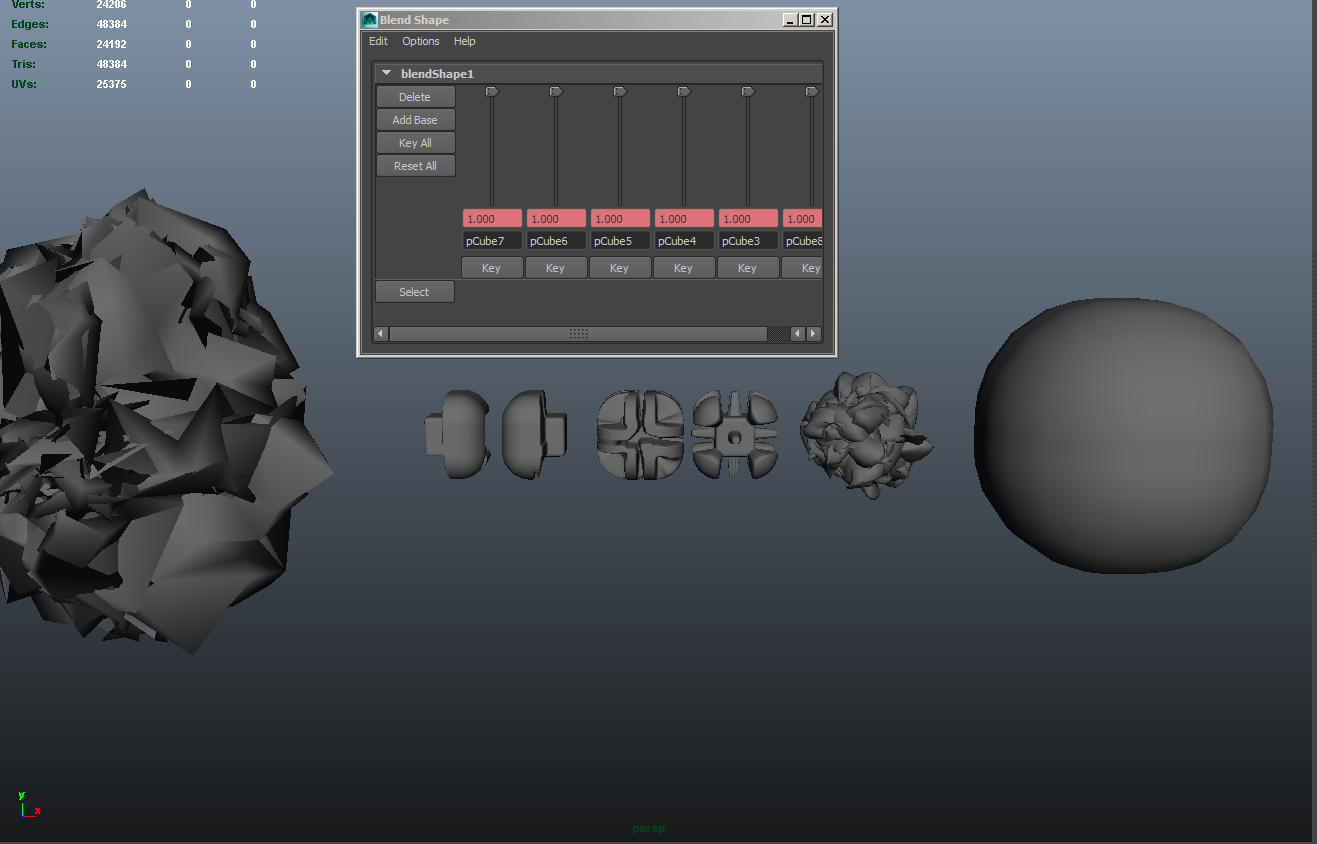Click the pCube7 weight value field
Image resolution: width=1317 pixels, height=844 pixels.
[x=491, y=218]
